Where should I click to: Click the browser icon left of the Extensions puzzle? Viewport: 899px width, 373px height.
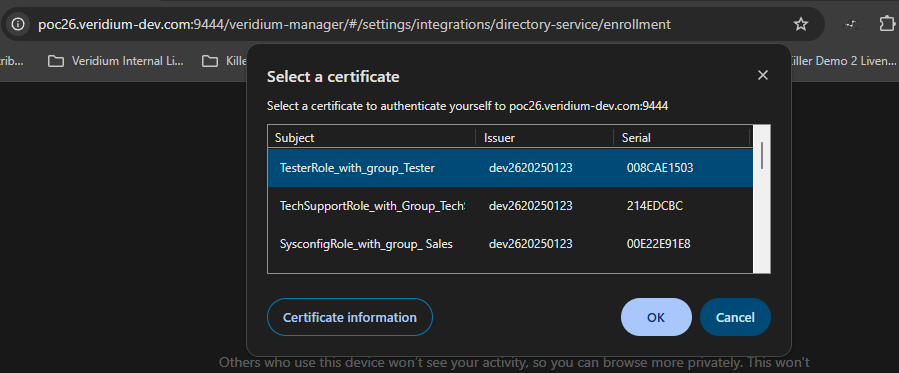[851, 24]
